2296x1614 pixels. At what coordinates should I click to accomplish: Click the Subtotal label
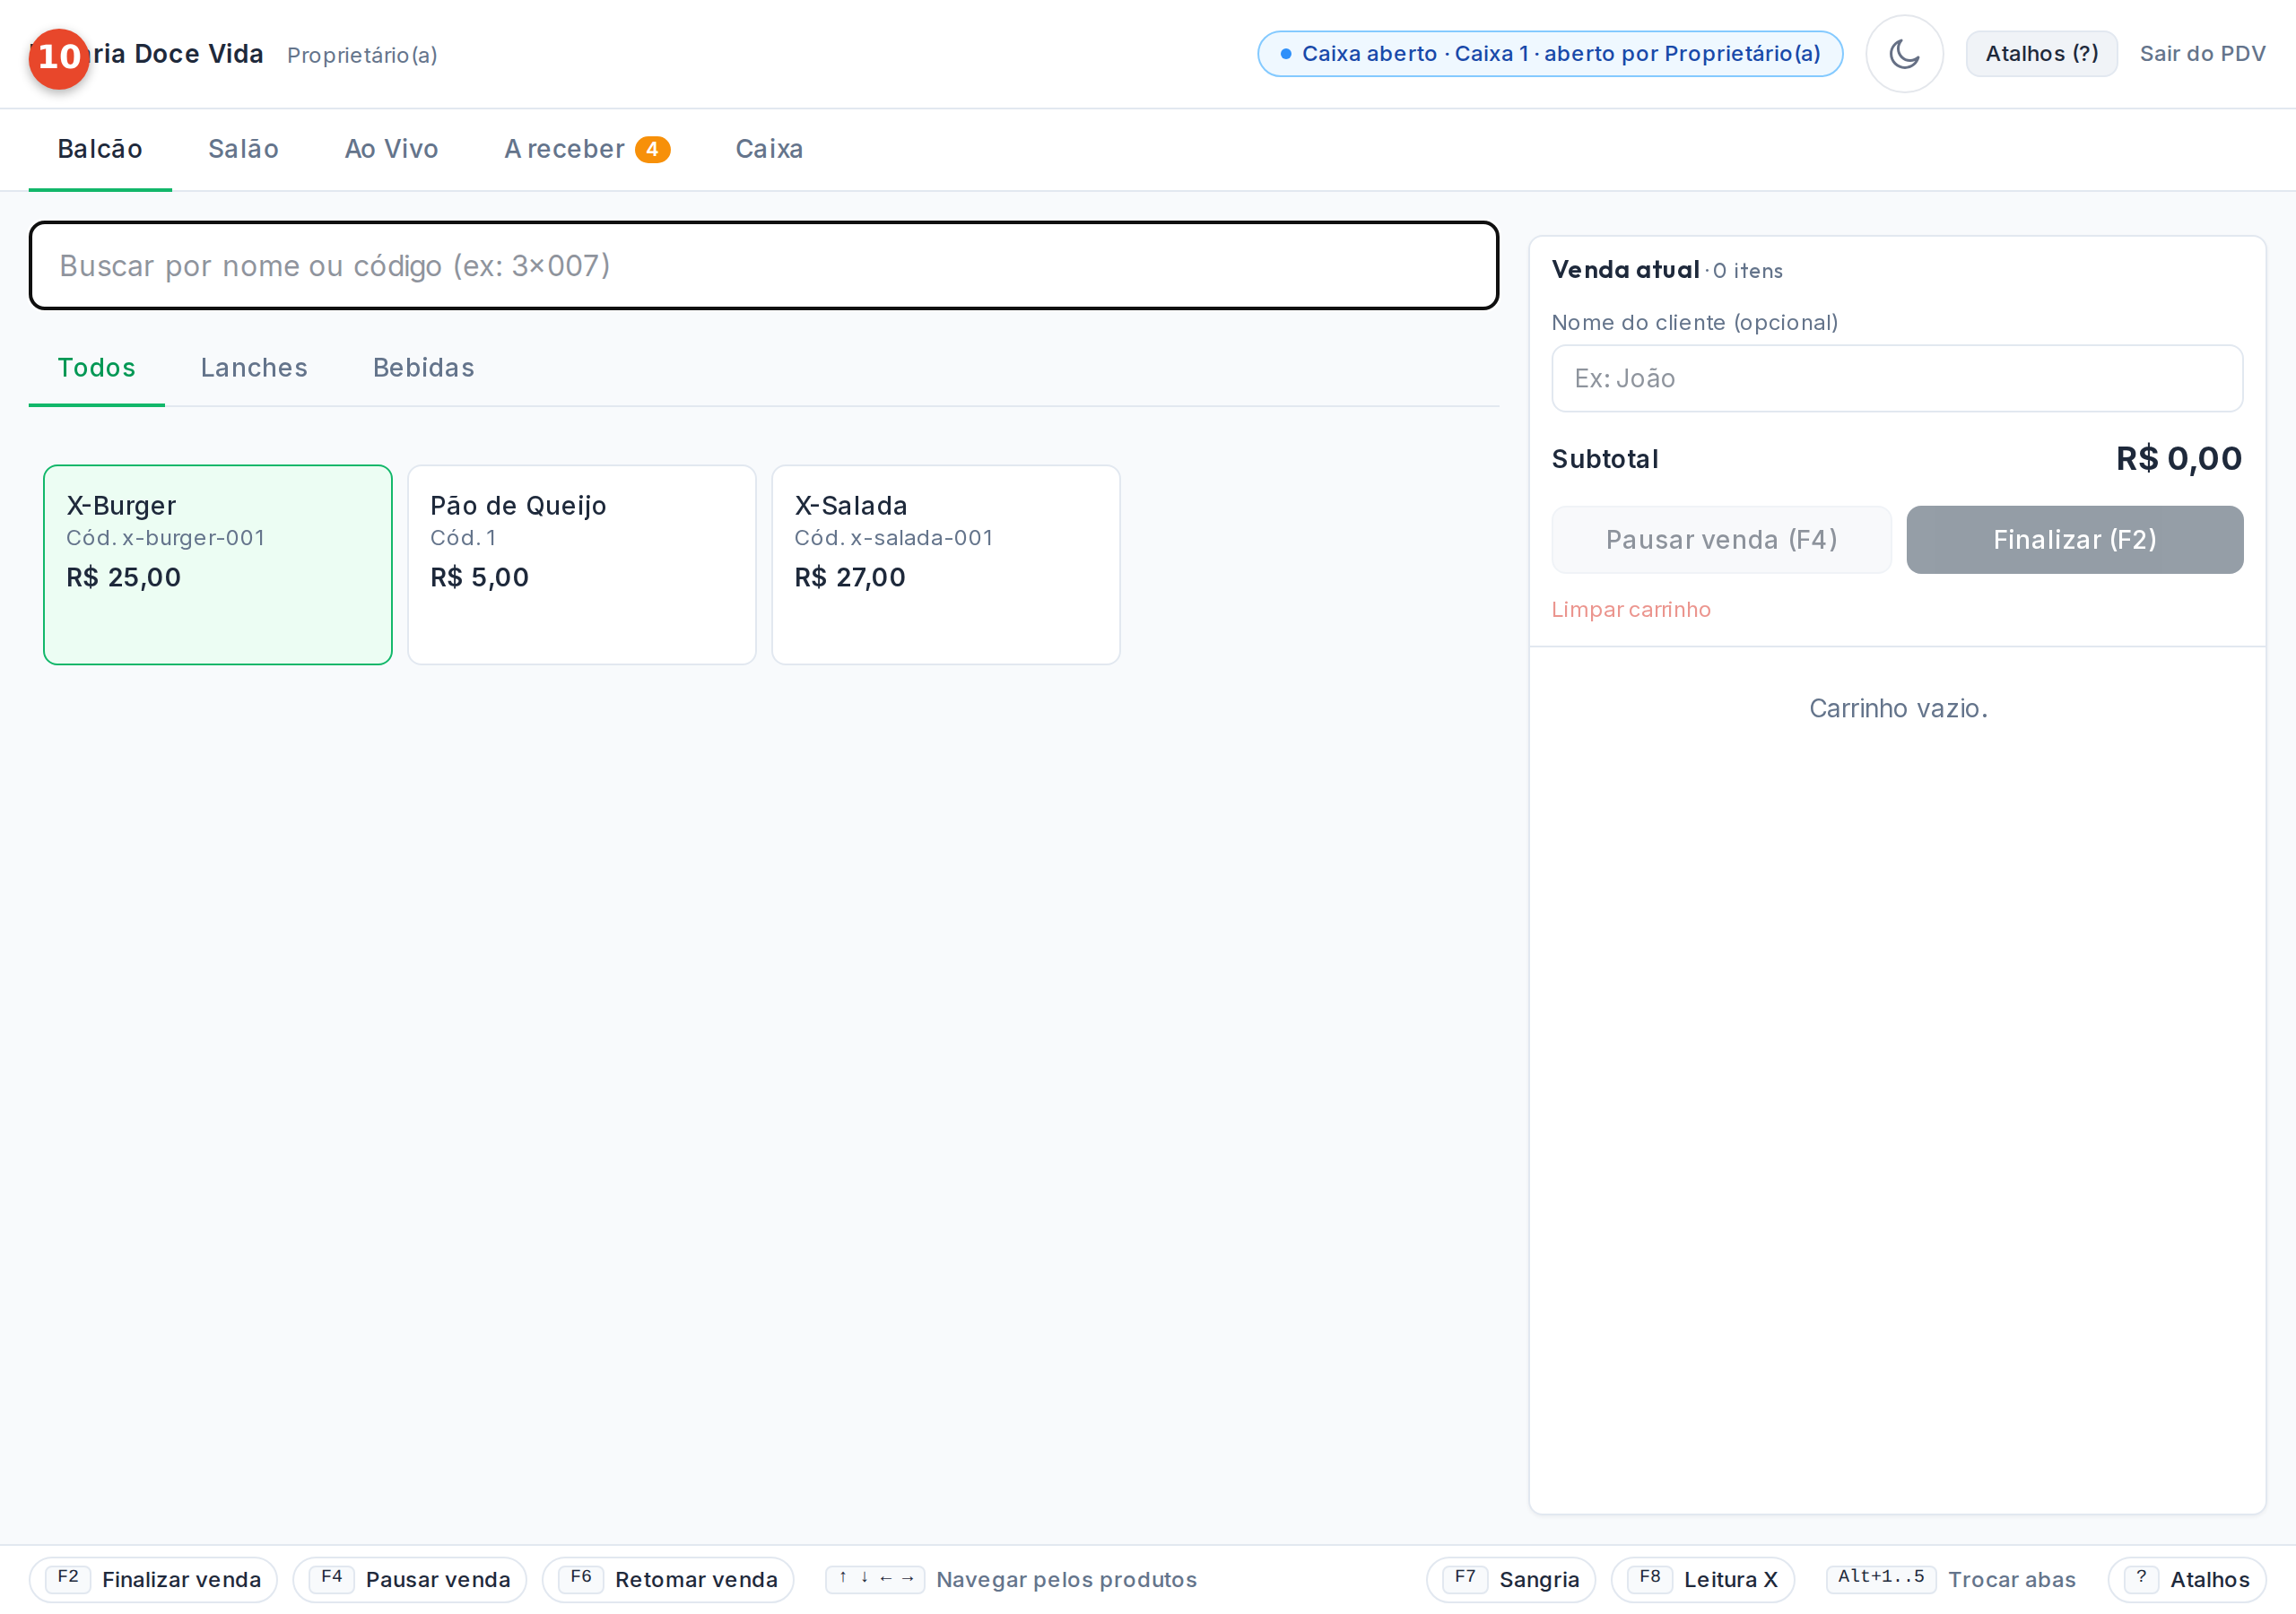[1605, 459]
